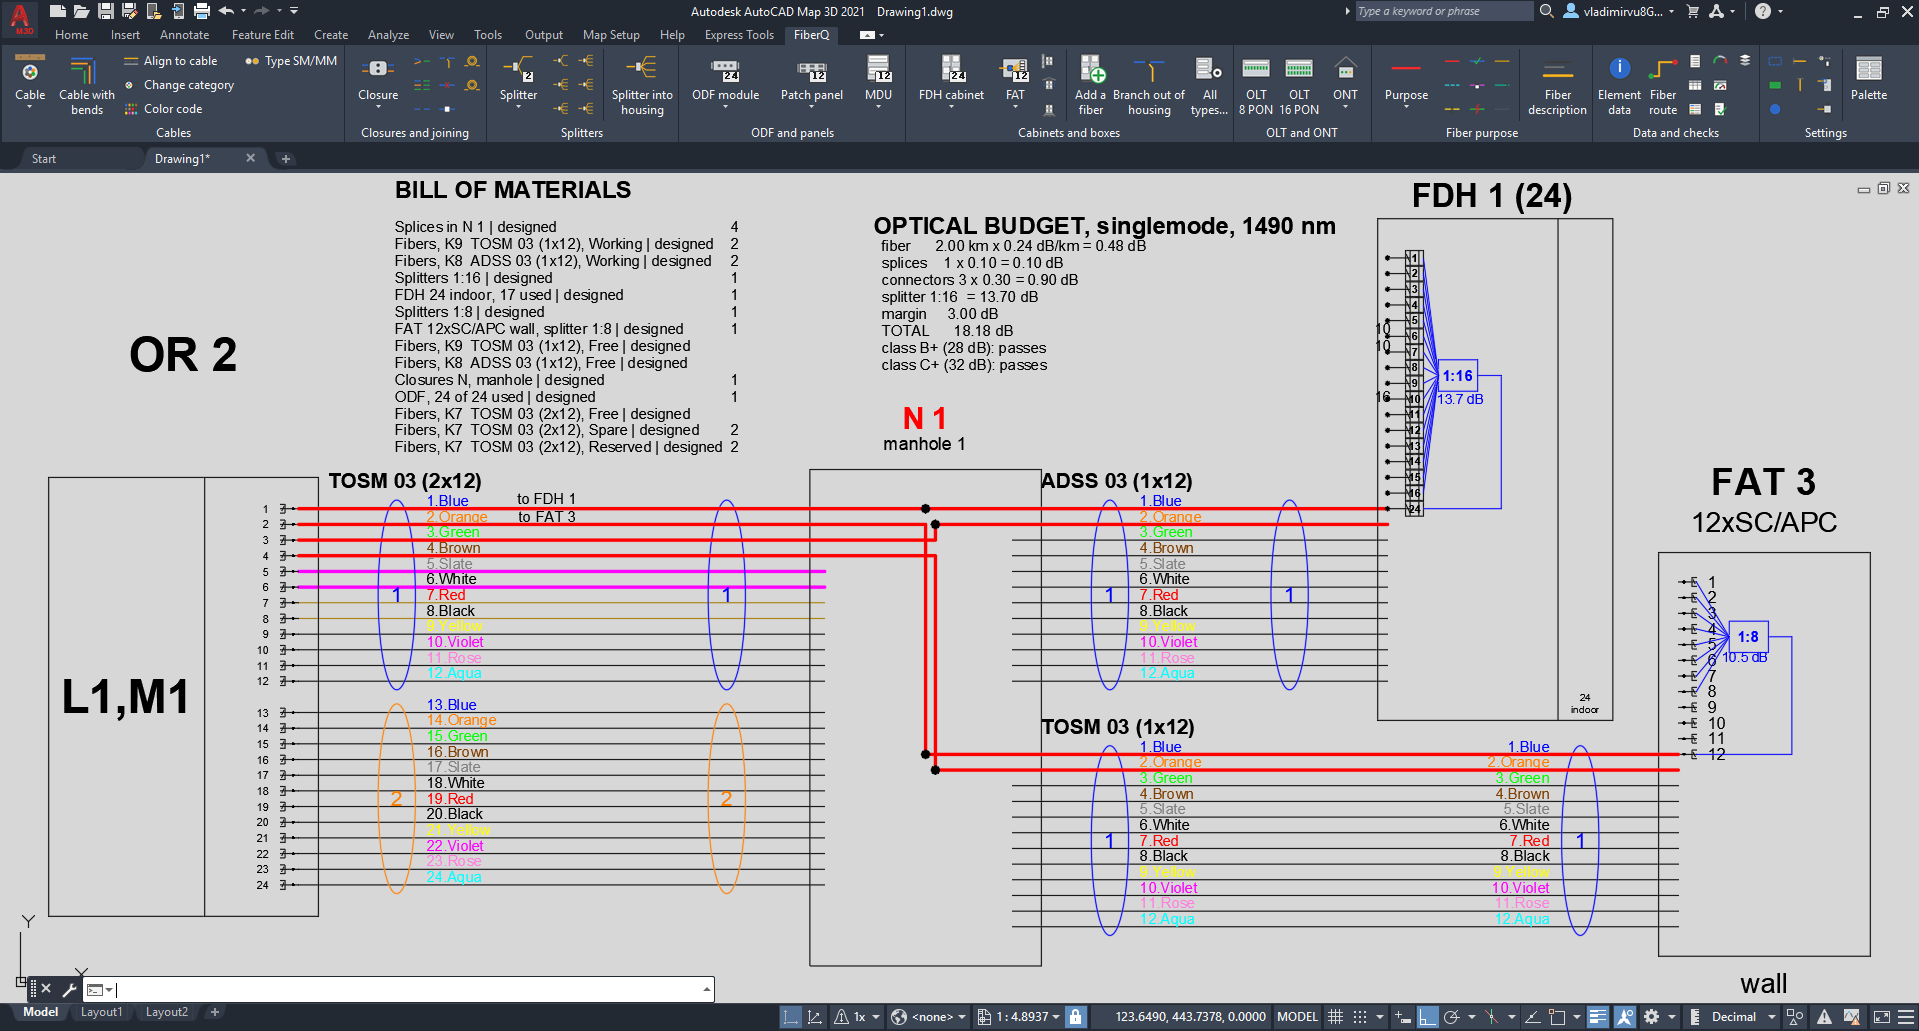Click Fiber description tool
1919x1031 pixels.
pyautogui.click(x=1557, y=85)
